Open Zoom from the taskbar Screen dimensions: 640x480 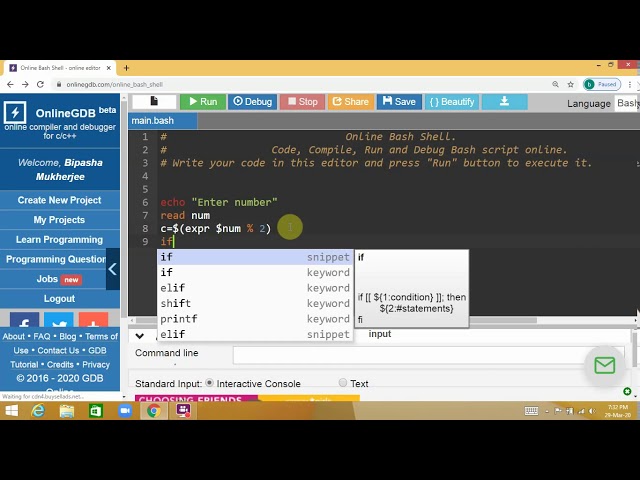pyautogui.click(x=125, y=411)
